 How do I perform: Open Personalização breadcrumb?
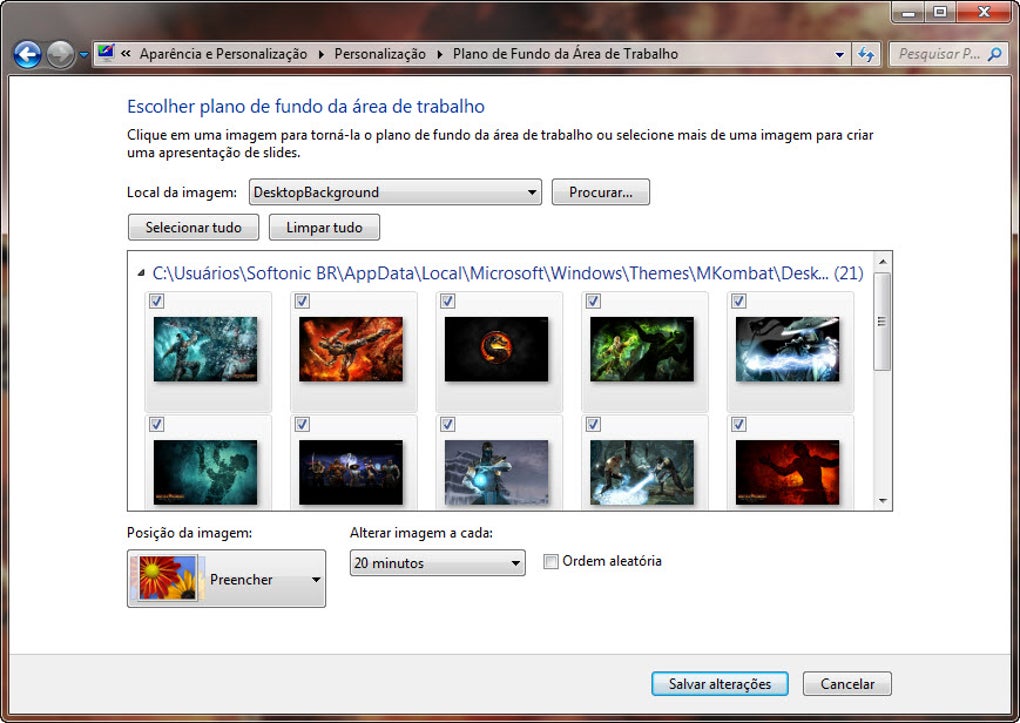[x=380, y=54]
